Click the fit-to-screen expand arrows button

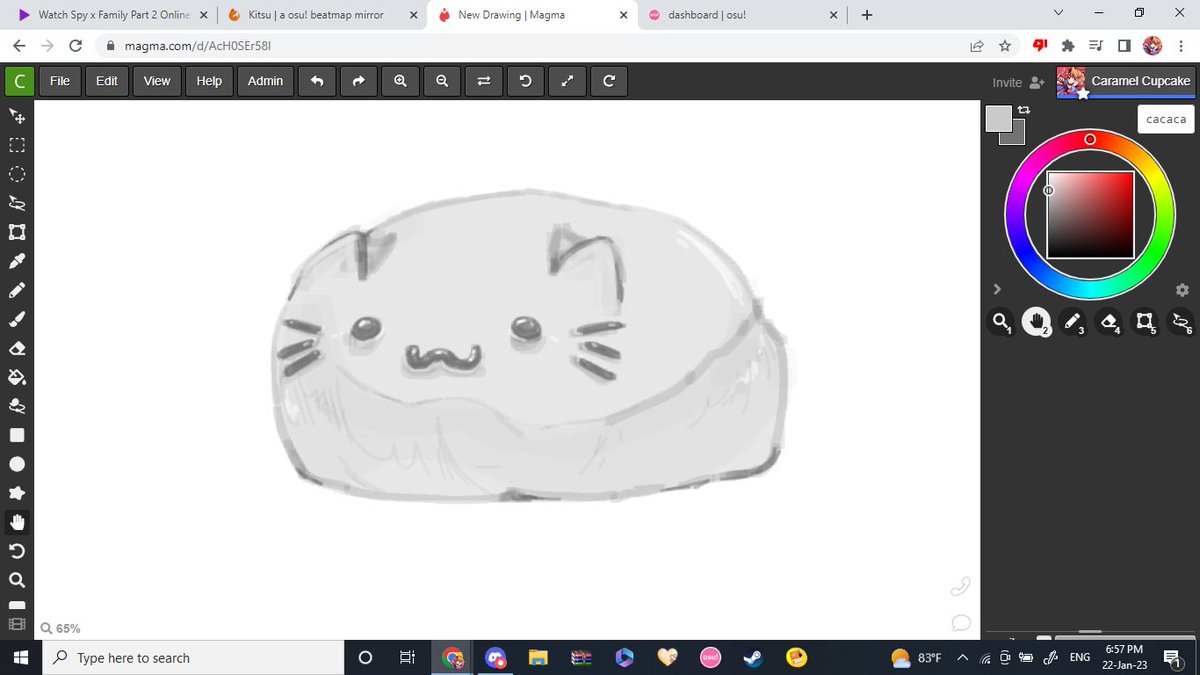pos(567,81)
